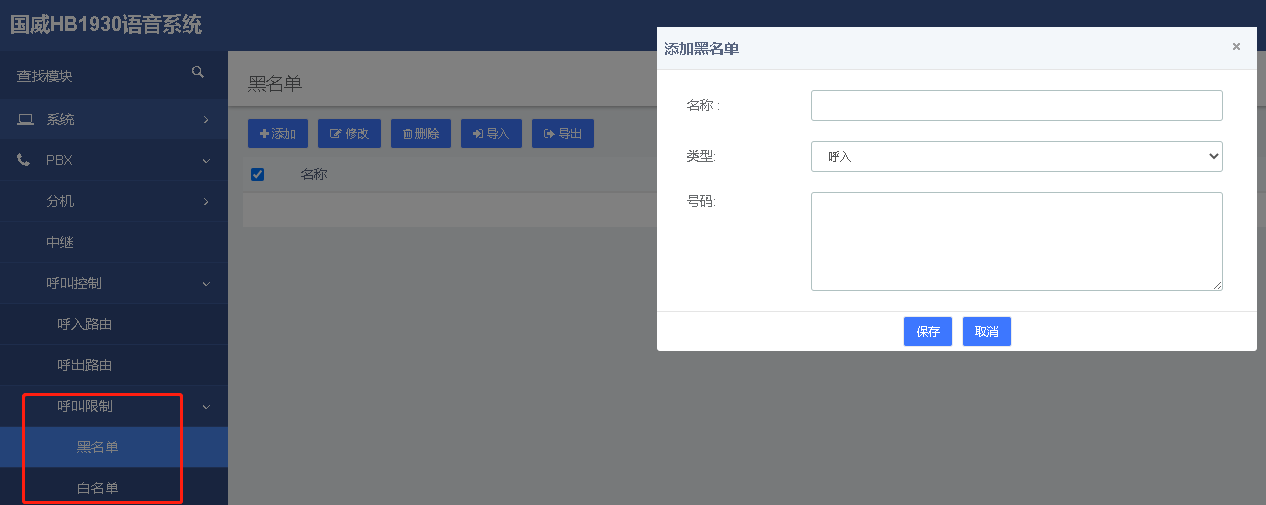The height and width of the screenshot is (505, 1266).
Task: Click the 导入 button
Action: point(491,133)
